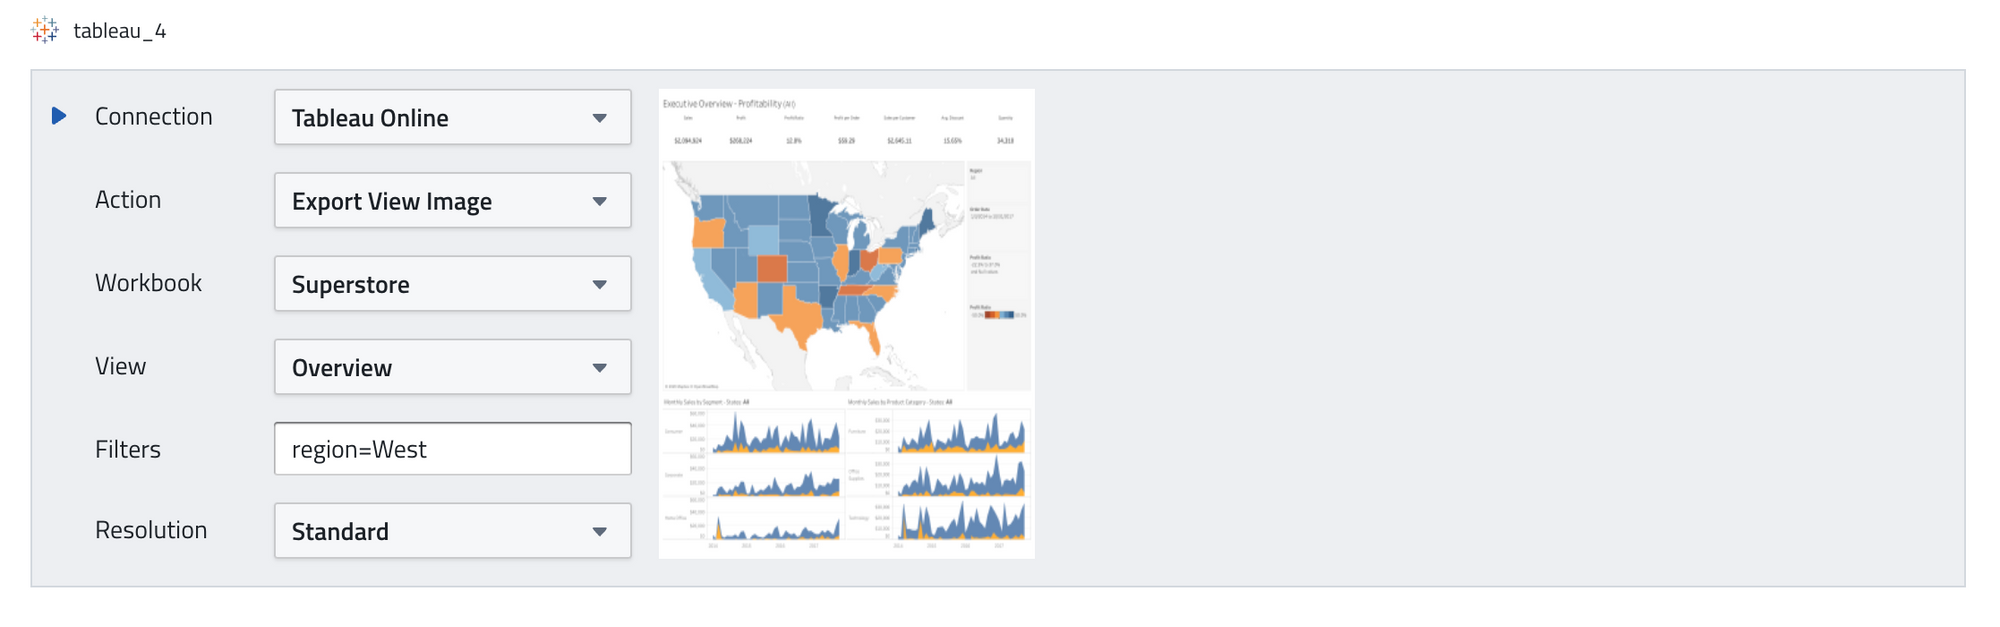The image size is (2000, 627).
Task: Open the View dropdown showing Overview
Action: pyautogui.click(x=453, y=366)
